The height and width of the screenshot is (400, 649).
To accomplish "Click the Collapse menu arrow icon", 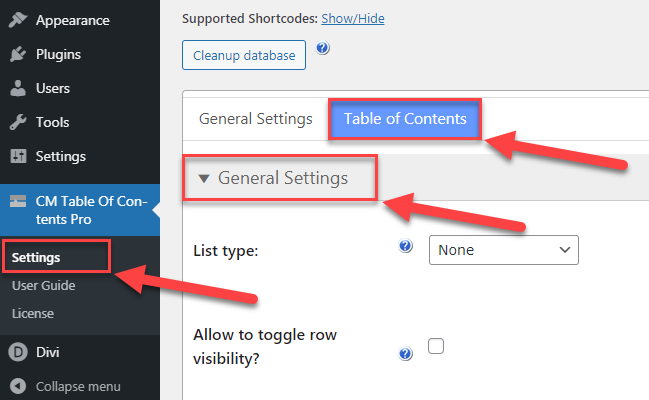I will coord(18,386).
